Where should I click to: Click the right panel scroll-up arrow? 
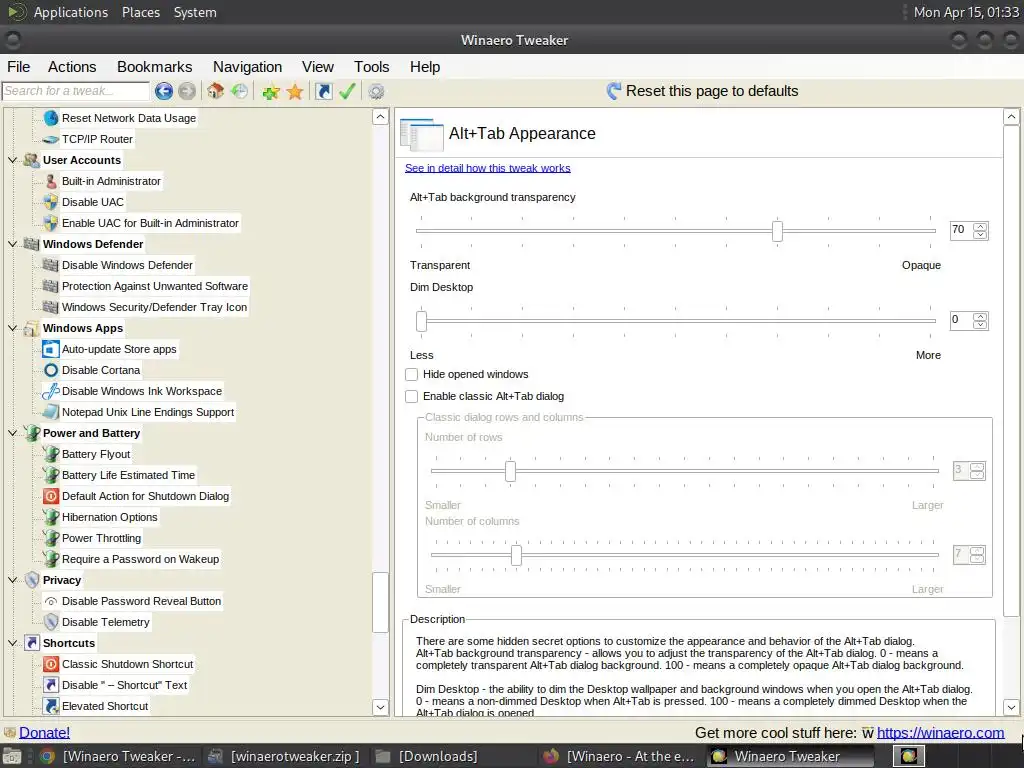pyautogui.click(x=1011, y=117)
